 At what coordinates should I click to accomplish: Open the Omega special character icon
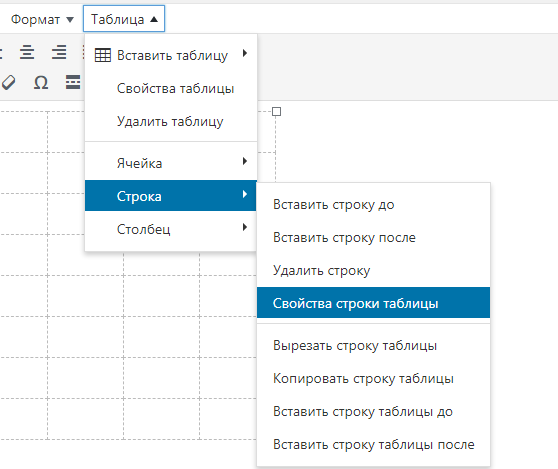41,83
